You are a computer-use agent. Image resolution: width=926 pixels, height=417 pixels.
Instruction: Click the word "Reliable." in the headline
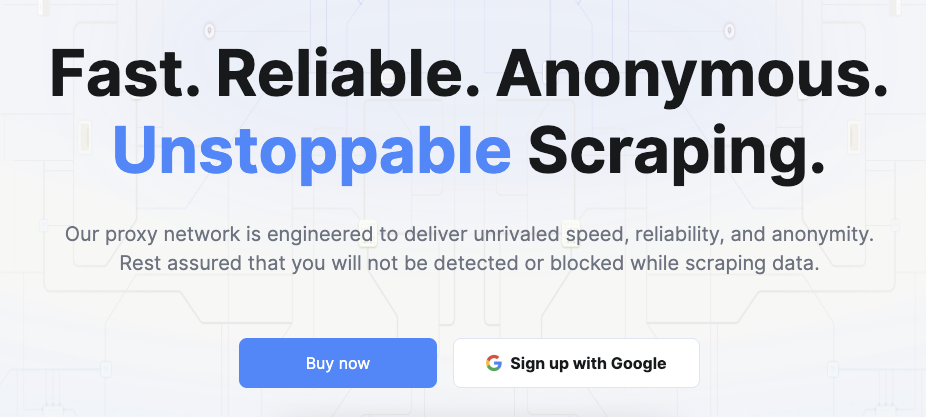pos(348,72)
